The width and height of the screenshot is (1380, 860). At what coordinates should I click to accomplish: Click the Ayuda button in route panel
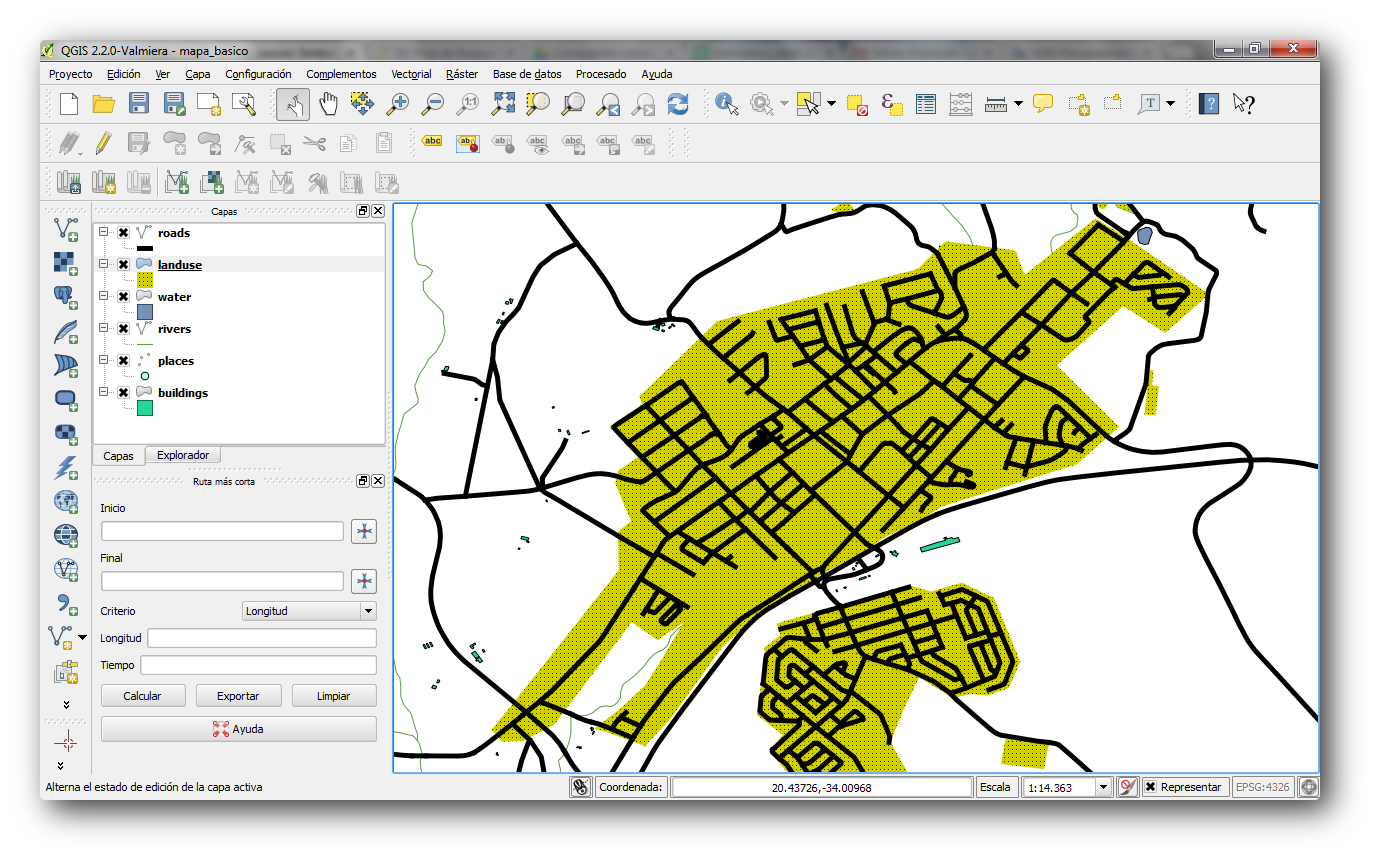point(239,729)
